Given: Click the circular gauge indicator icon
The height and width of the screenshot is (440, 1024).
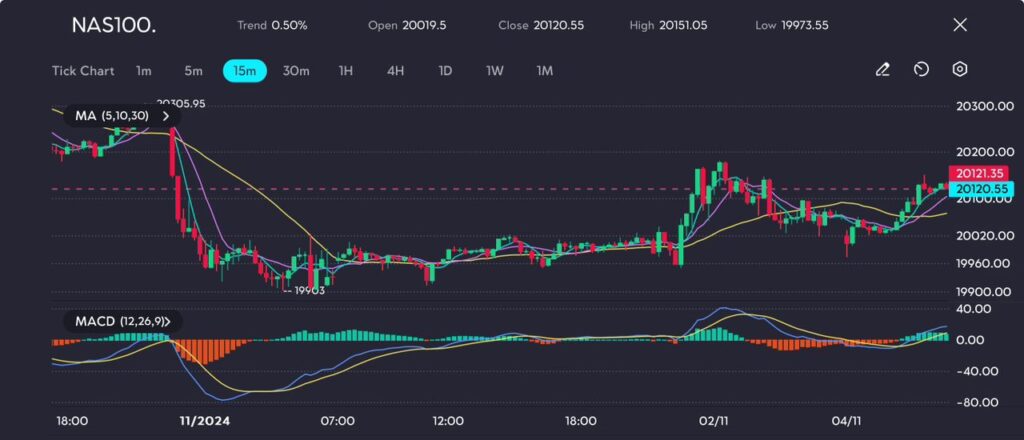Looking at the screenshot, I should point(921,70).
